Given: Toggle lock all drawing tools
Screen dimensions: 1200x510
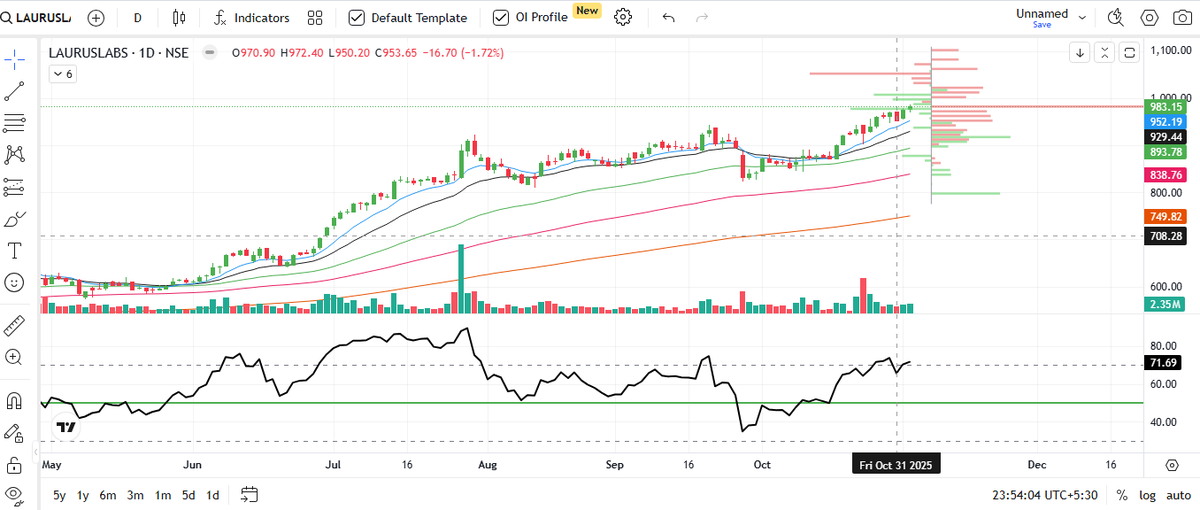Looking at the screenshot, I should [14, 465].
